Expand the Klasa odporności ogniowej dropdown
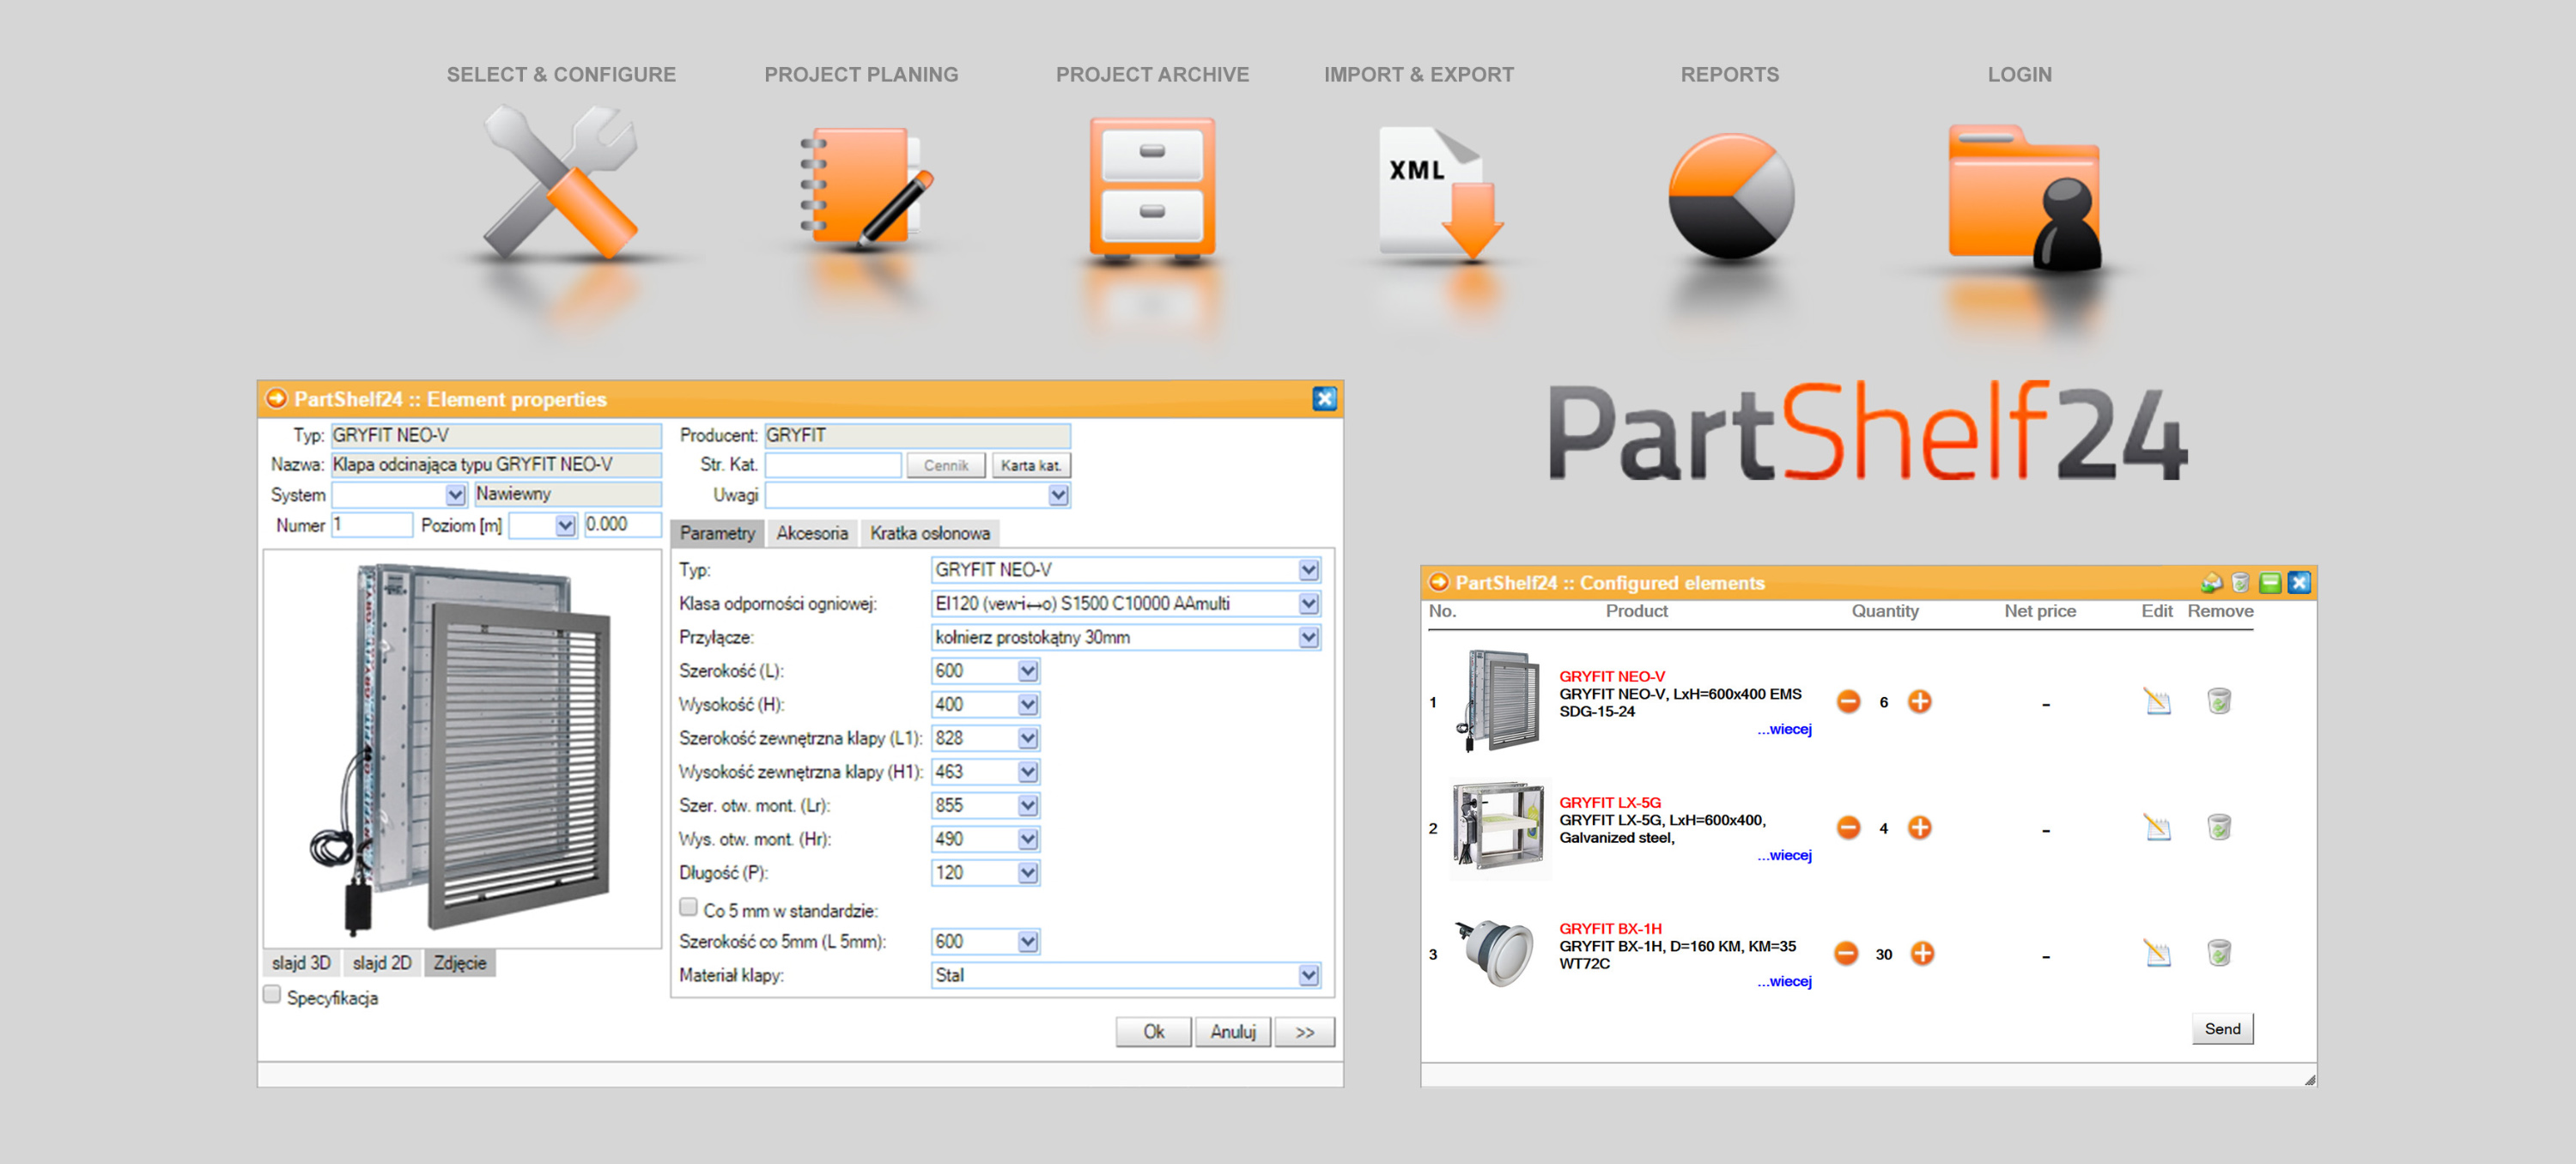 tap(1308, 604)
